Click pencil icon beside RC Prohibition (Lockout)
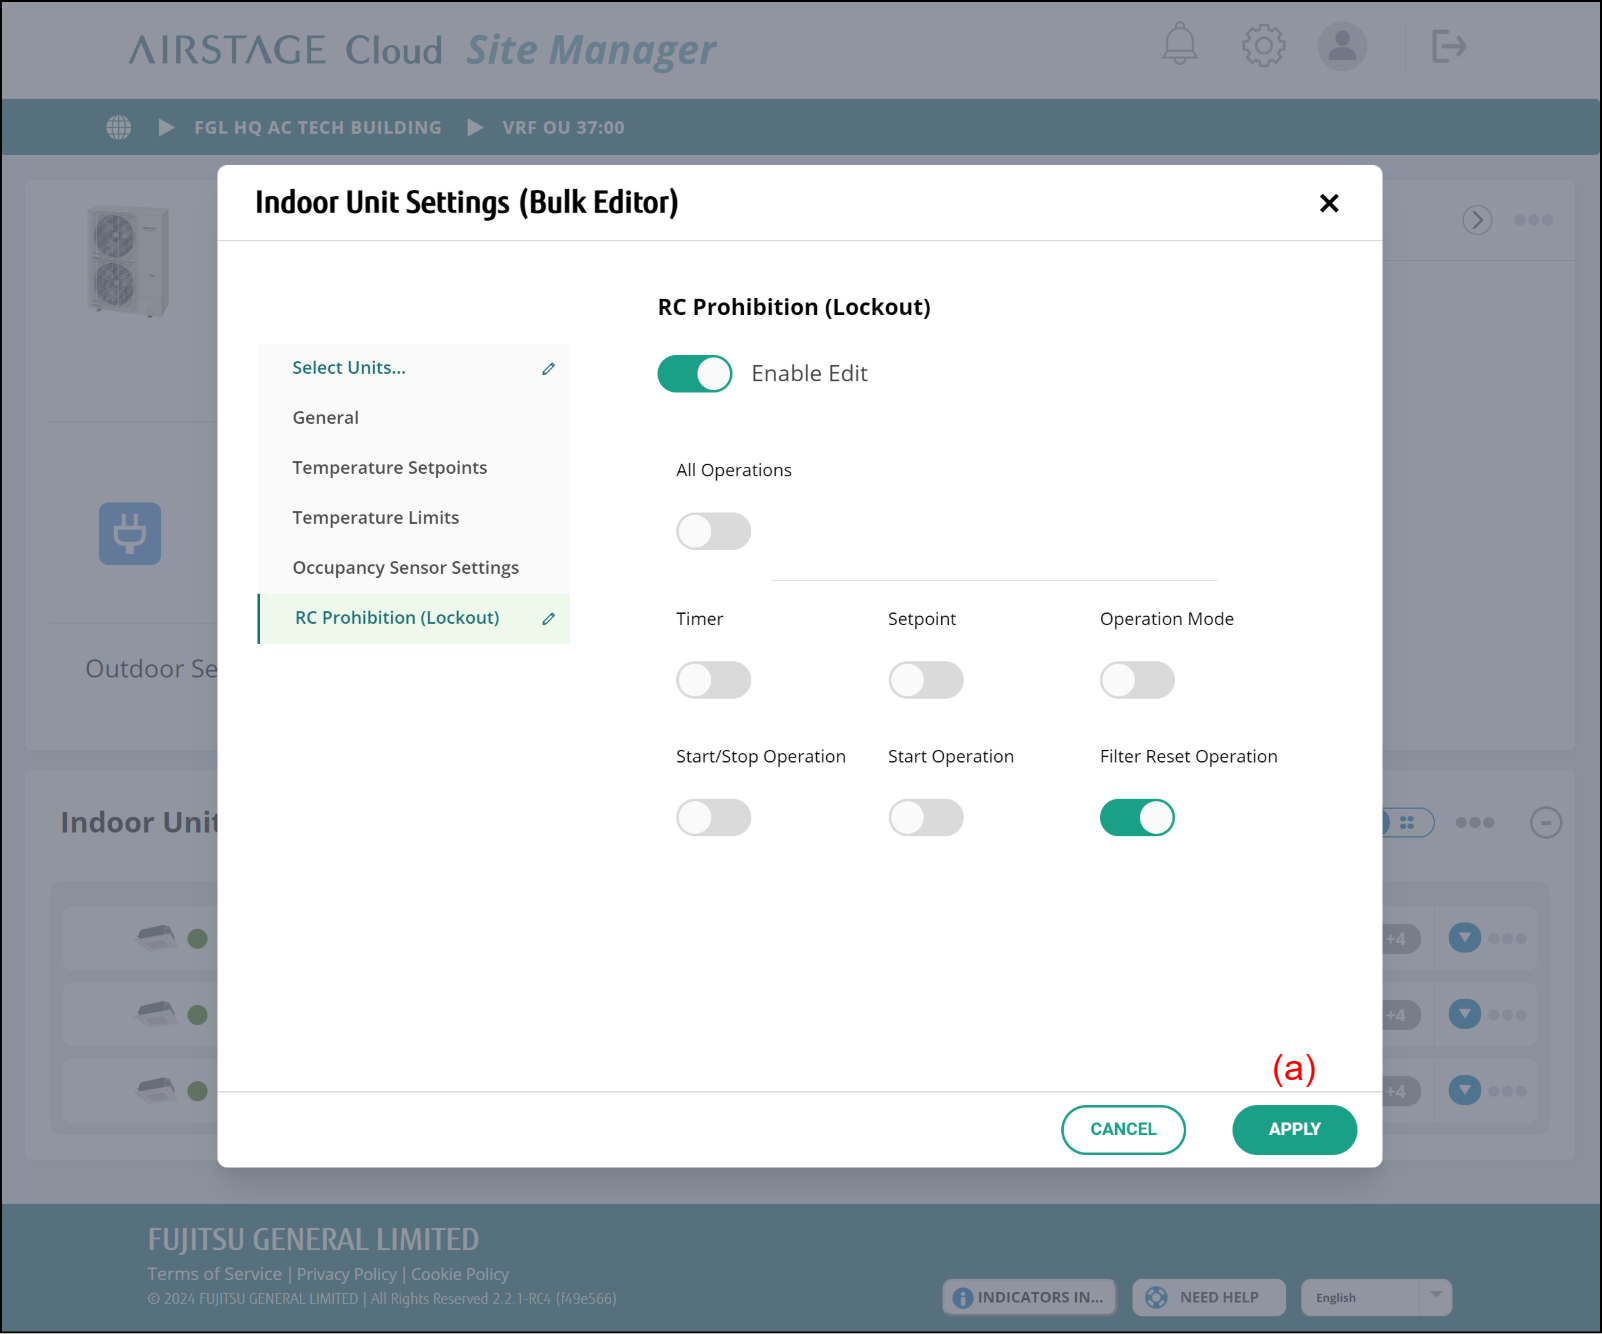1602x1334 pixels. pos(548,619)
